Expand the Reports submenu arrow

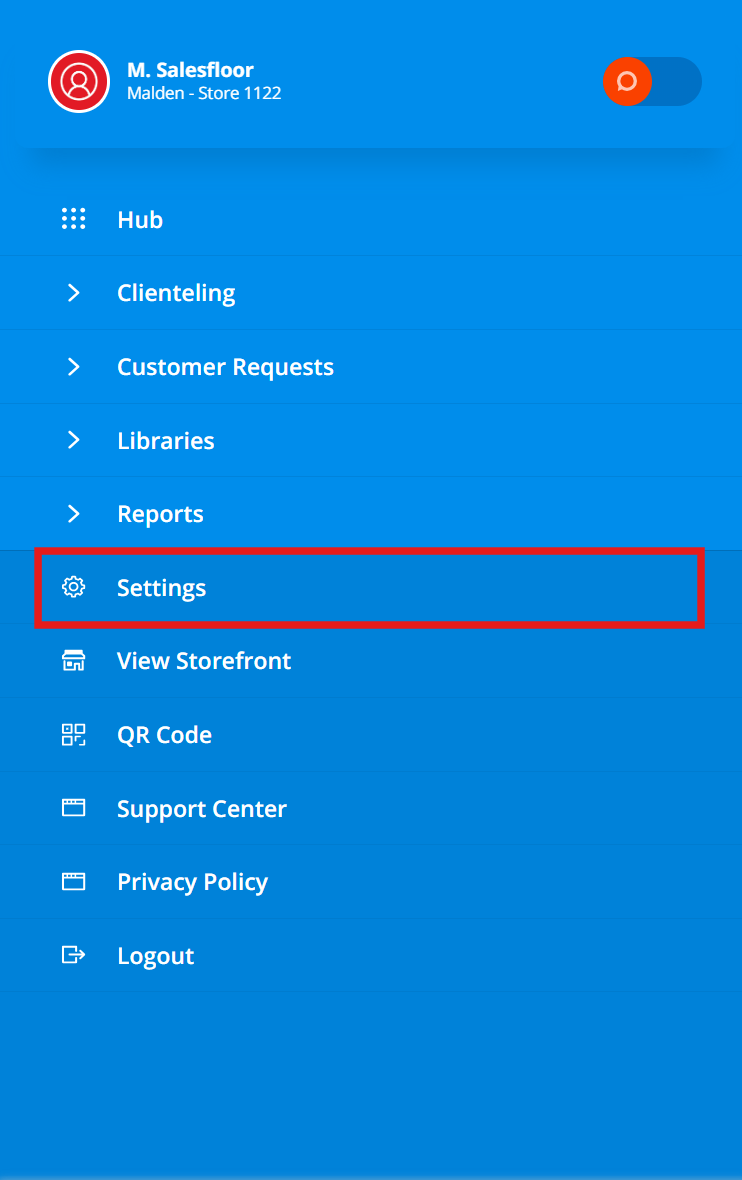tap(73, 514)
